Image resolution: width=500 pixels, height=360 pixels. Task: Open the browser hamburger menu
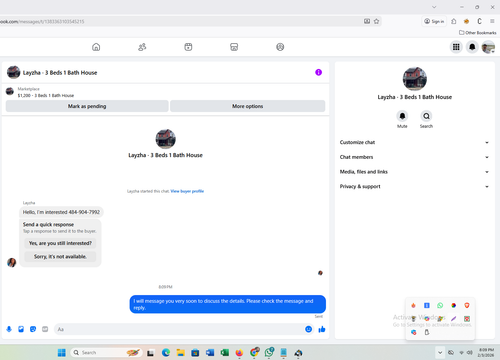click(492, 21)
